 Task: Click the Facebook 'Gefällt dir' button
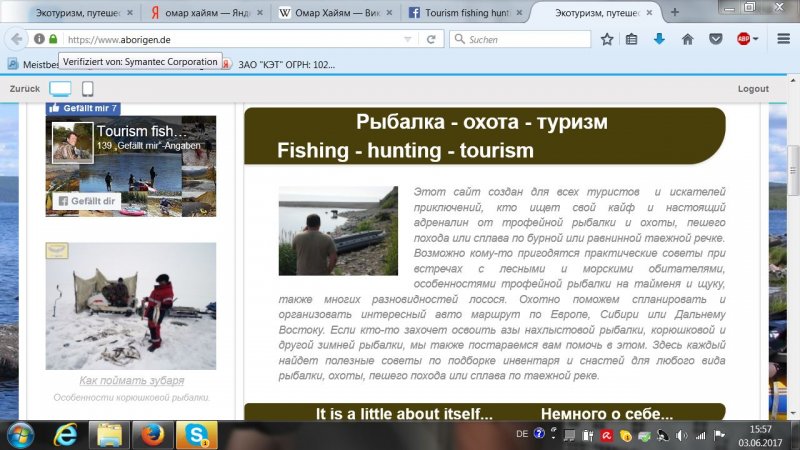[x=82, y=201]
